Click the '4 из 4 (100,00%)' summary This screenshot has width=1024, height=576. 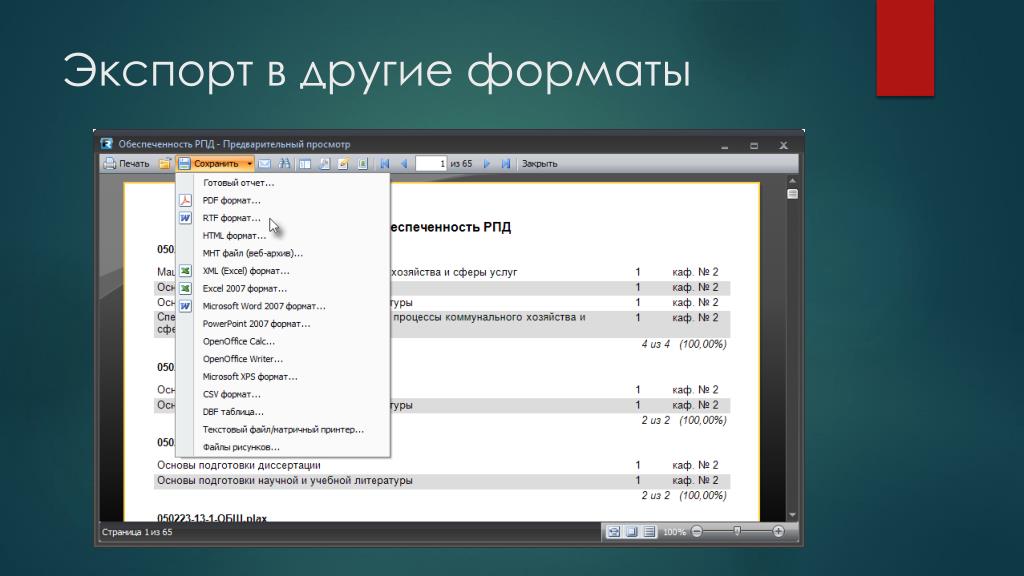(x=684, y=344)
